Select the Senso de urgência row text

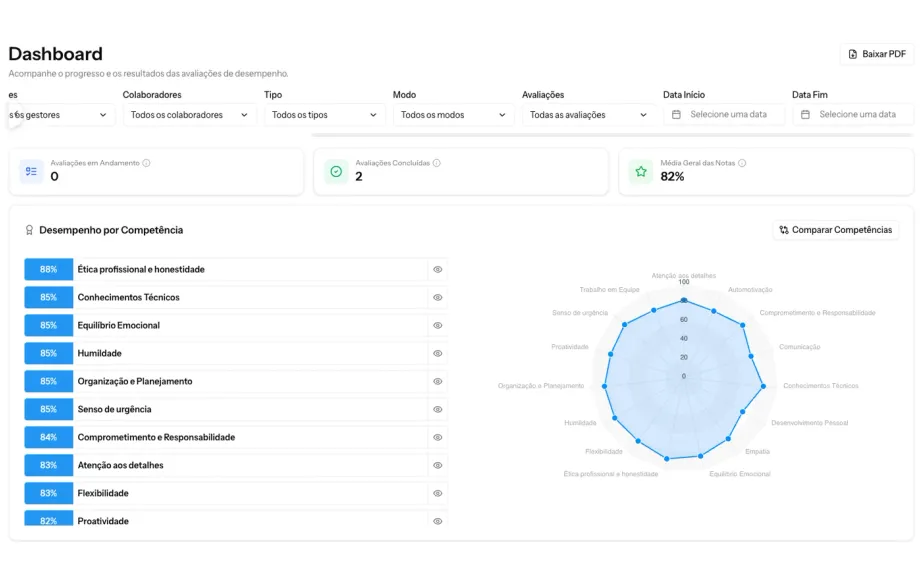[x=114, y=409]
